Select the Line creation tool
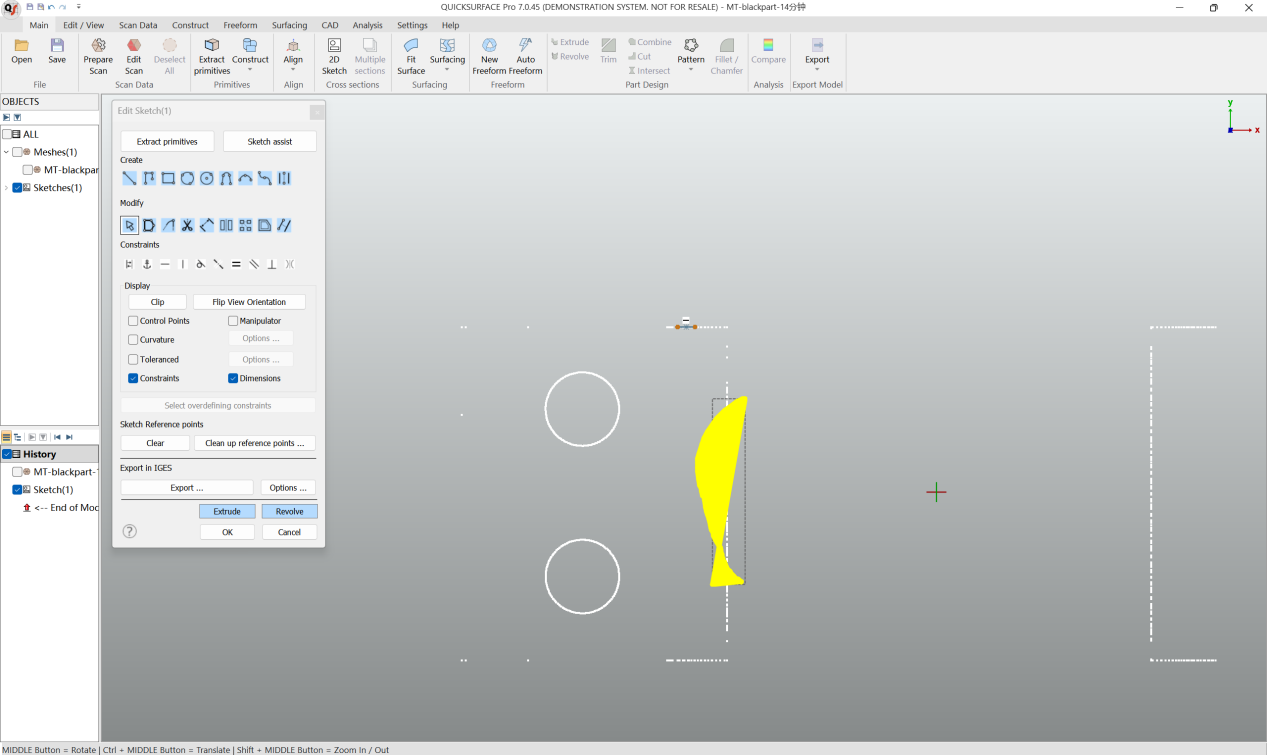This screenshot has width=1267, height=755. (129, 178)
